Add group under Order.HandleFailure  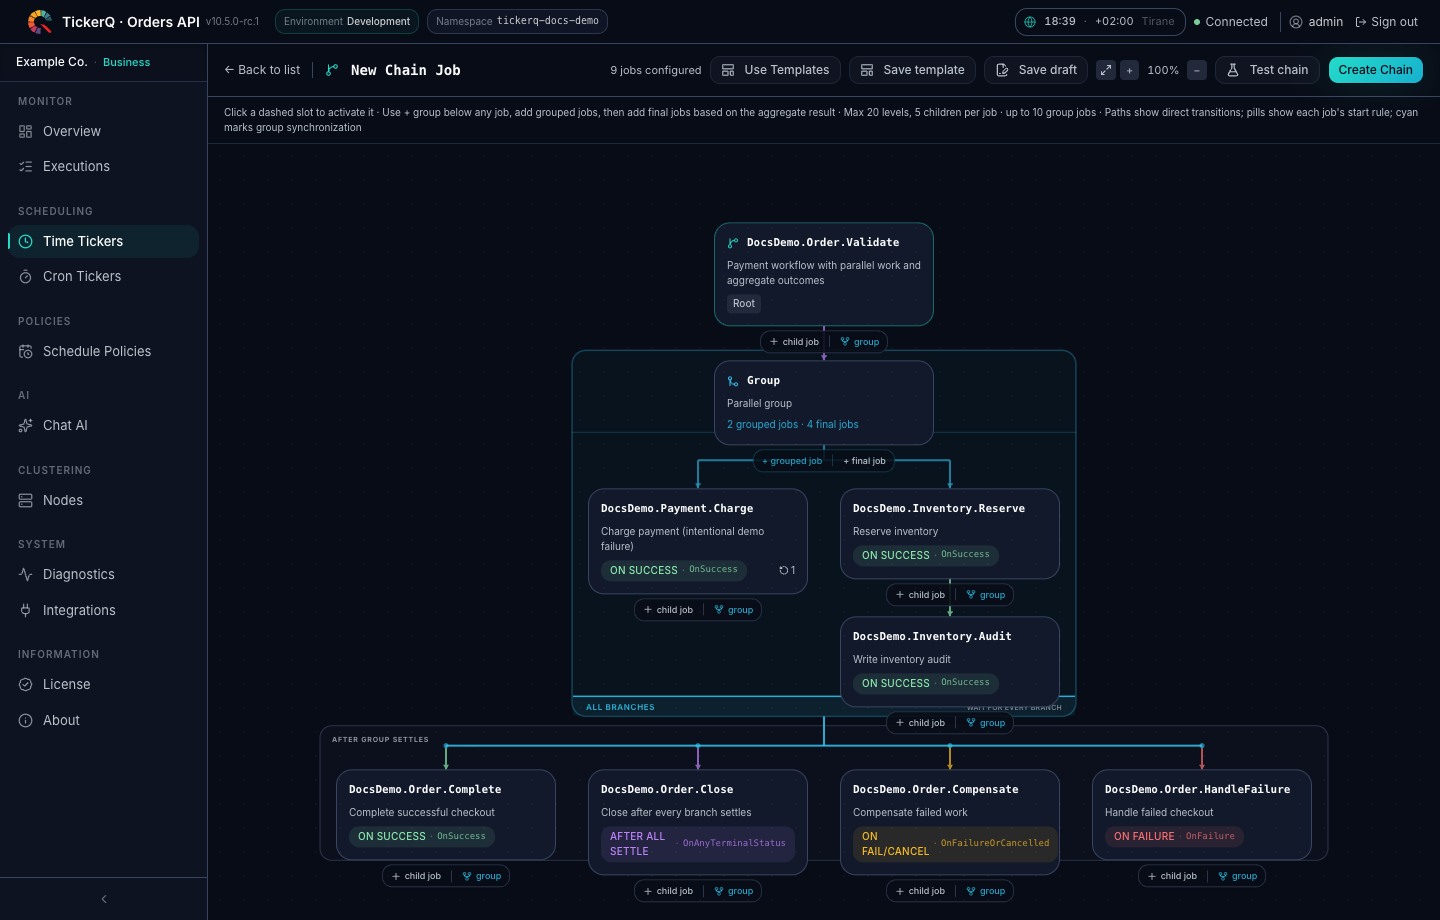[x=1238, y=876]
